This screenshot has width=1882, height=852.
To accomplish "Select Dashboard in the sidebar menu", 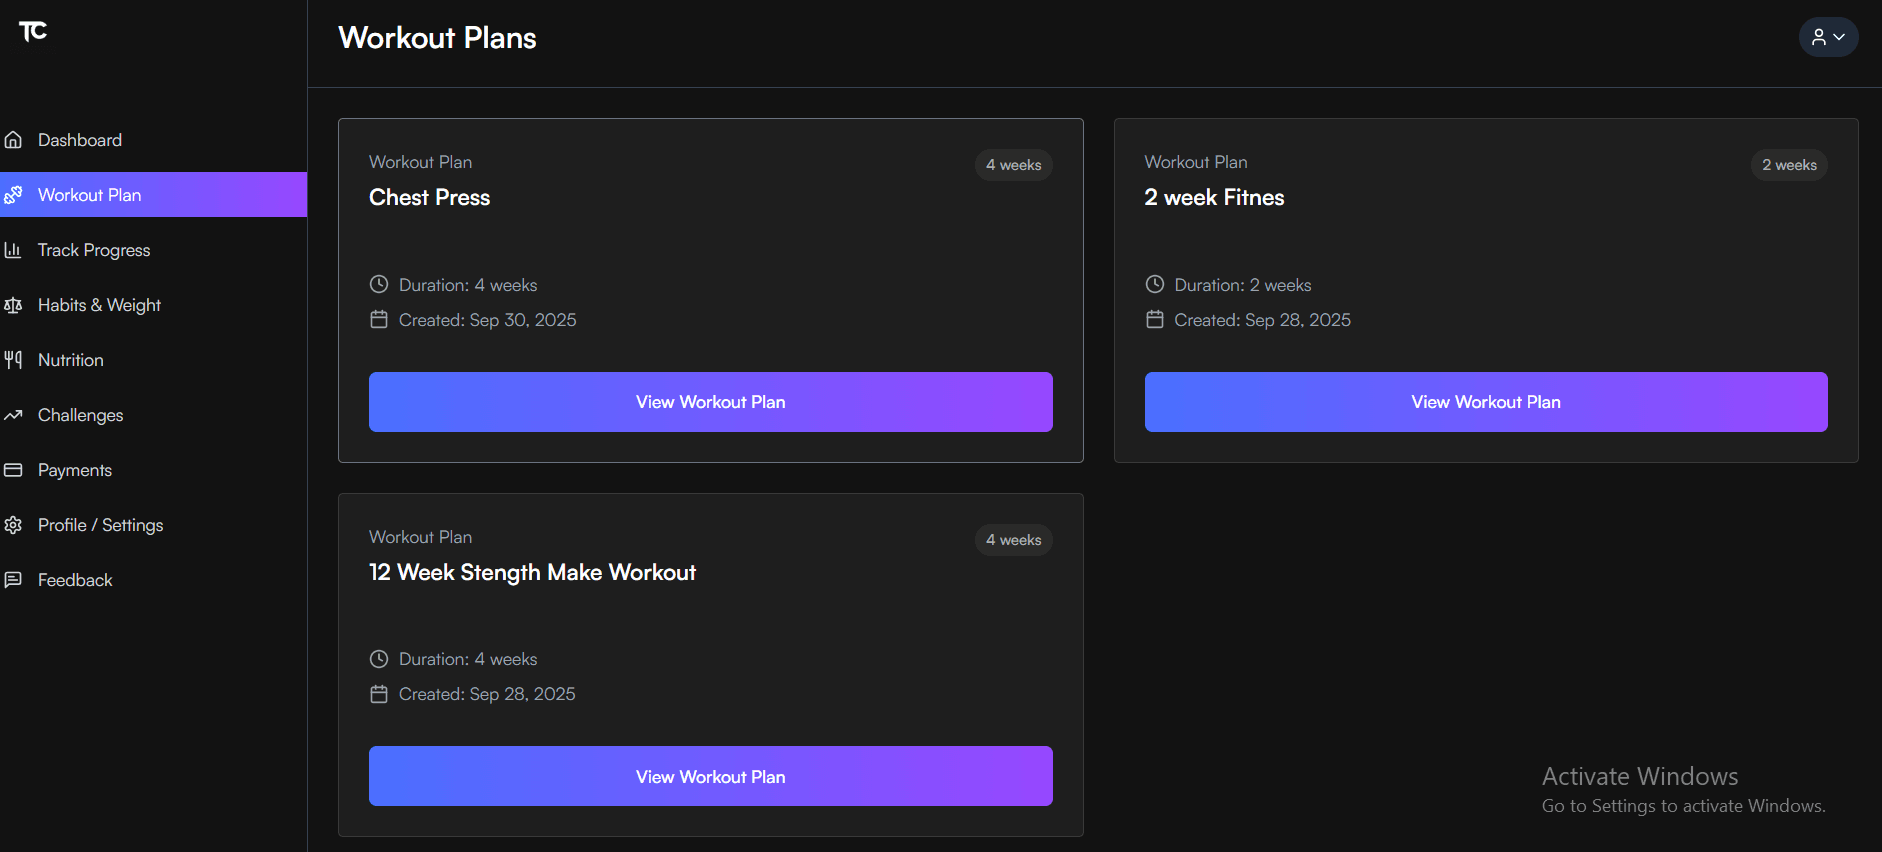I will pos(80,139).
